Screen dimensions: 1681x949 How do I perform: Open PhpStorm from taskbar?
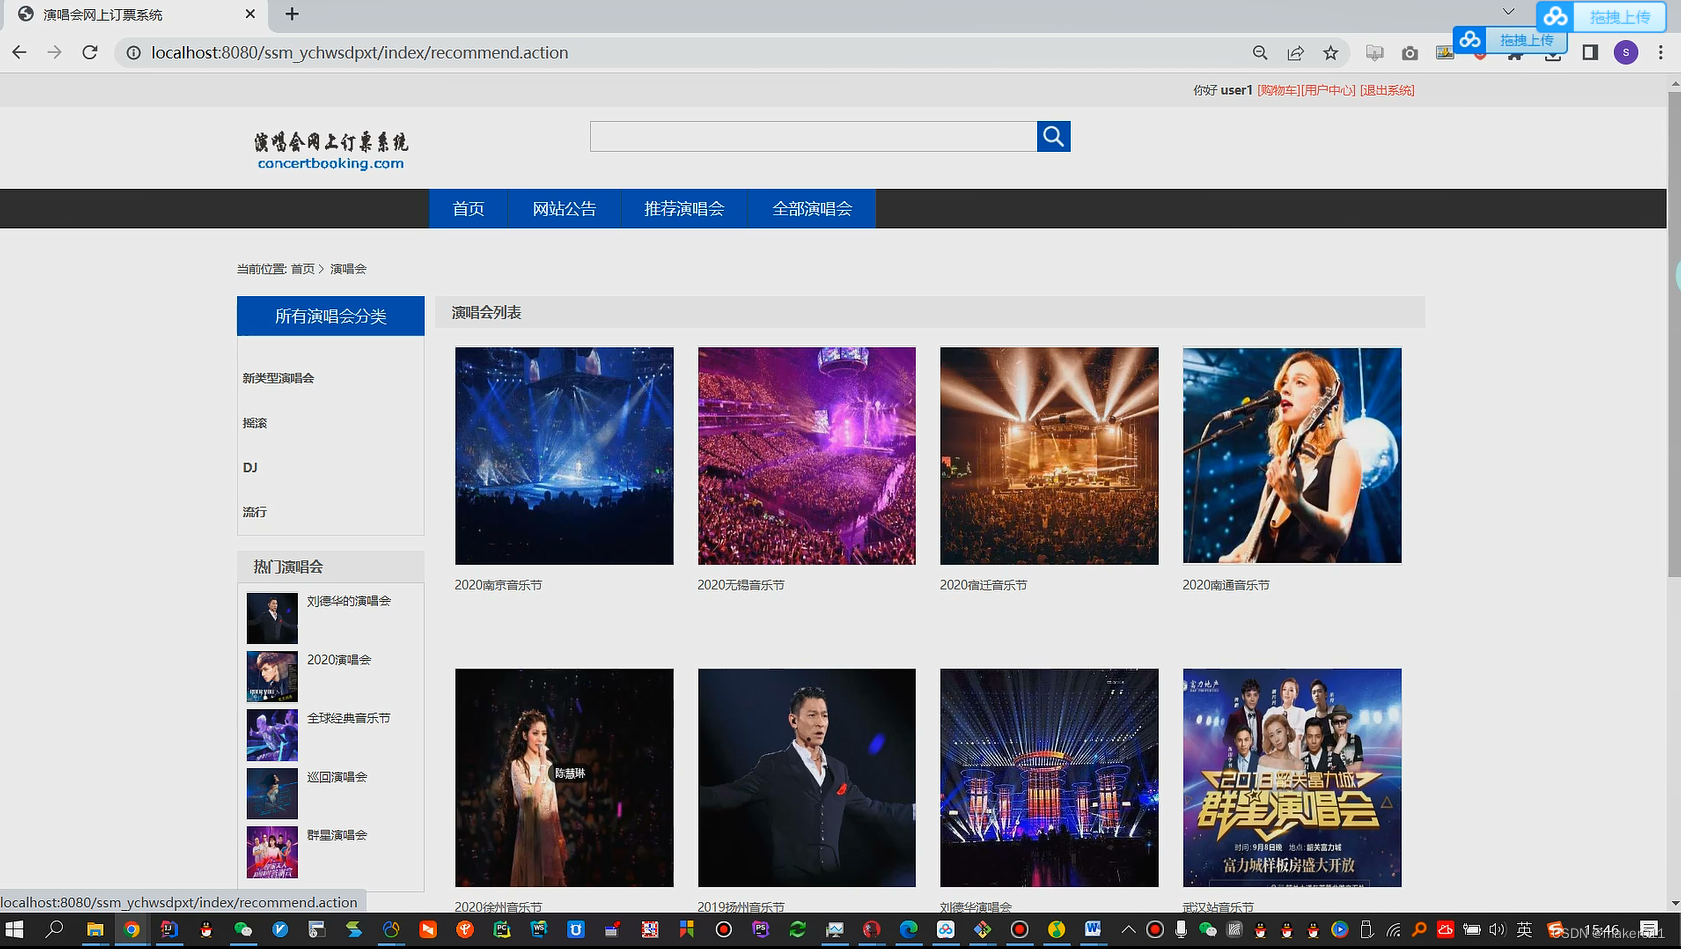761,929
